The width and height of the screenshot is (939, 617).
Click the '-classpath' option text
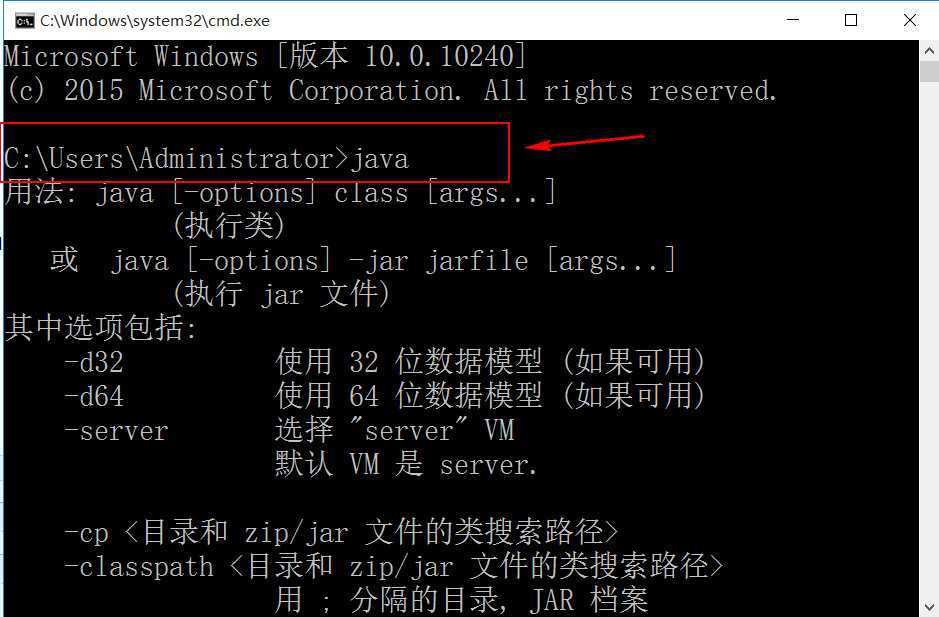139,567
